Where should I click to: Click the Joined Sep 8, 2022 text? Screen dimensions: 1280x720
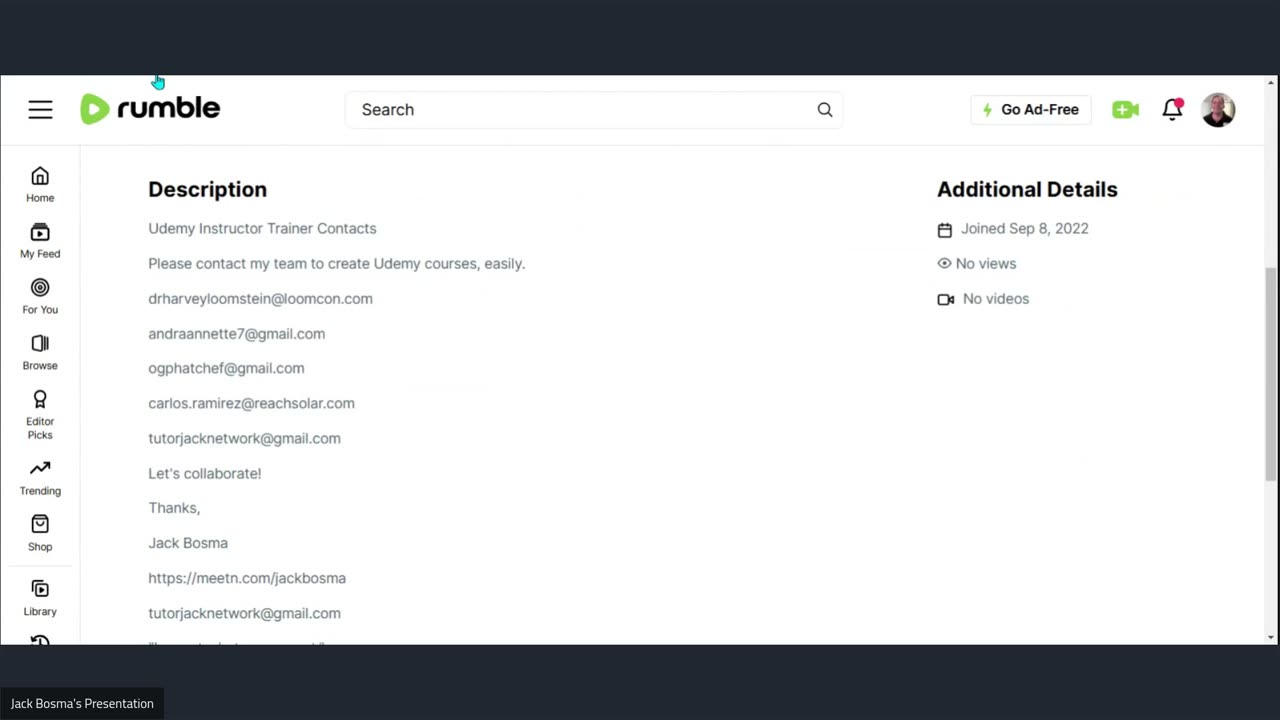(1024, 228)
